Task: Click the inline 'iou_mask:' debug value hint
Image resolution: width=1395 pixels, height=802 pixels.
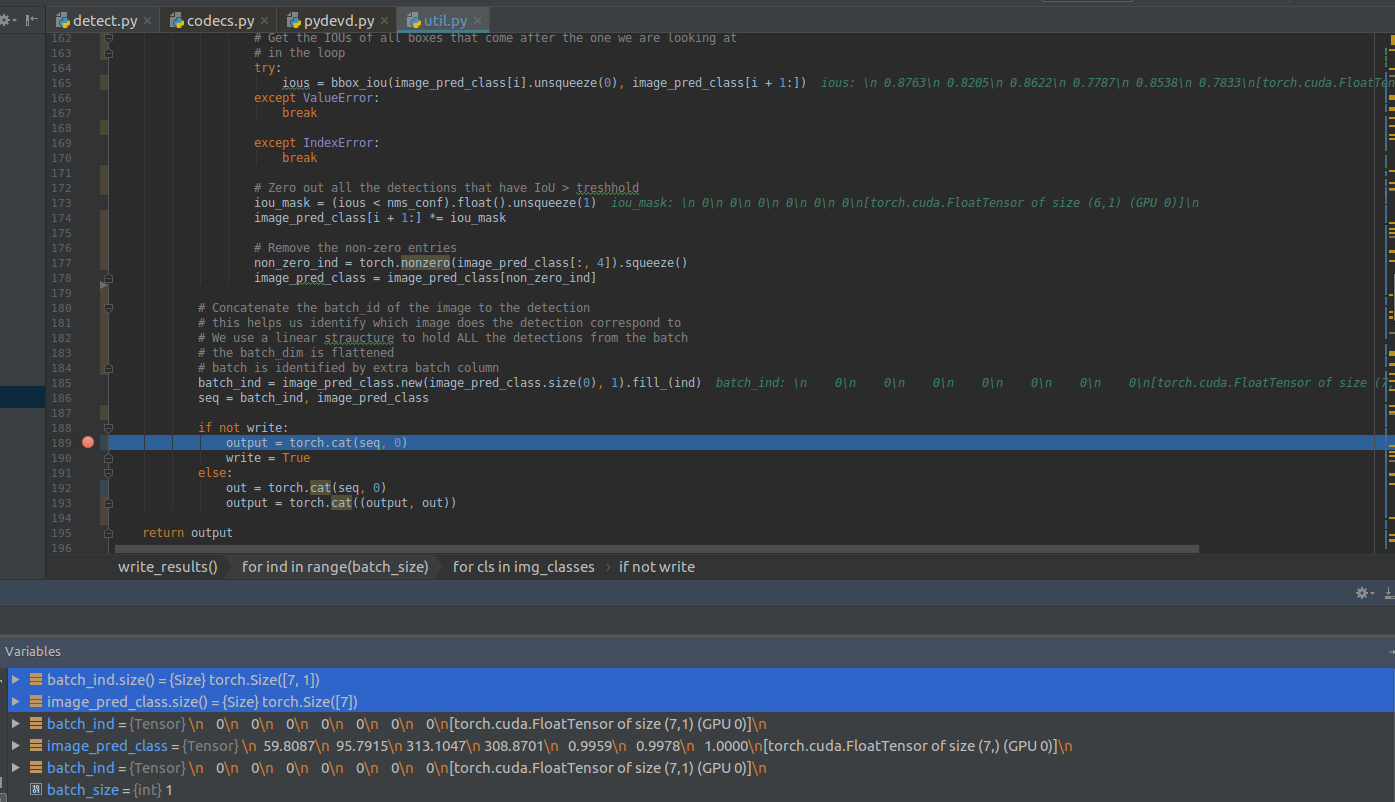Action: 904,203
